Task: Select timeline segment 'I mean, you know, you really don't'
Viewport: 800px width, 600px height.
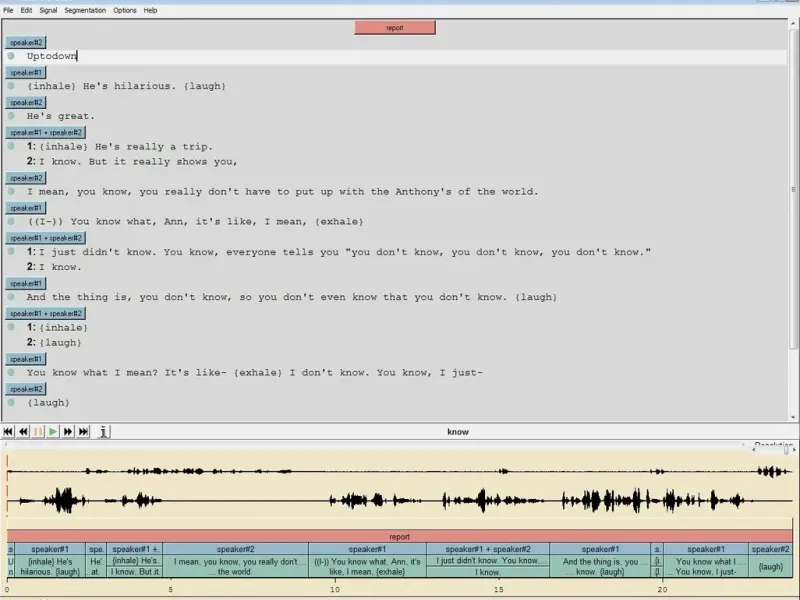Action: 236,566
